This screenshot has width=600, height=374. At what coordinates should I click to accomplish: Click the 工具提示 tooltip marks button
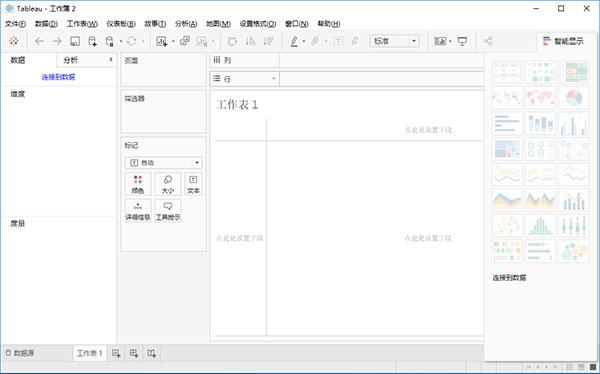click(168, 210)
